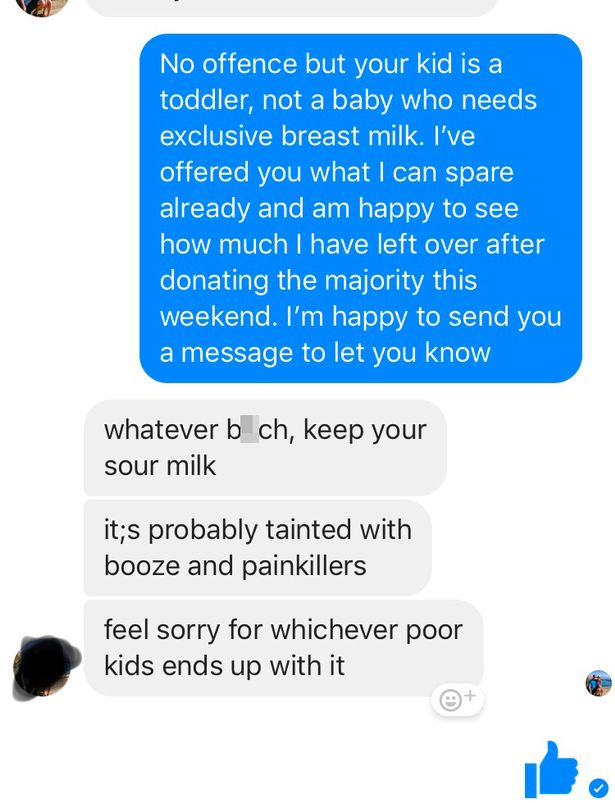Screen dimensions: 615x803
Task: Click the partial avatar at the top left
Action: [42, 7]
